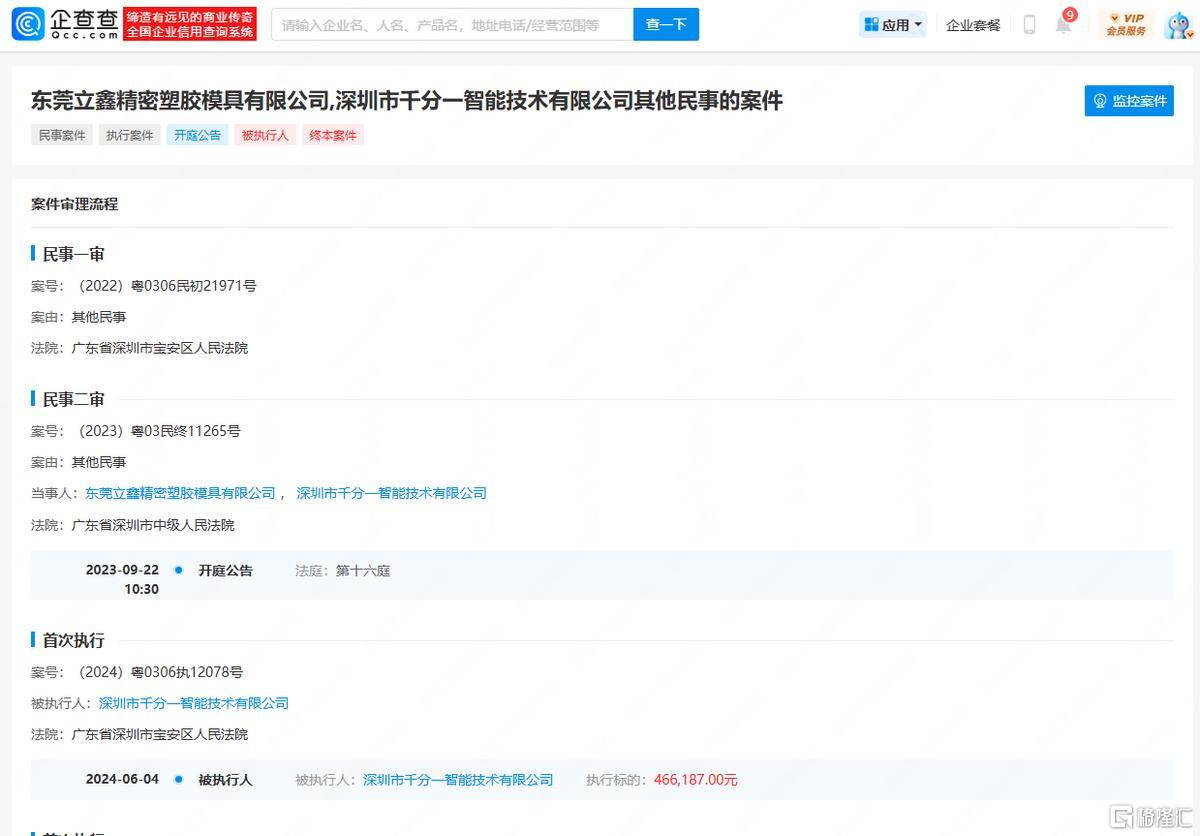Click the red banner slogan beside the logo

[190, 24]
